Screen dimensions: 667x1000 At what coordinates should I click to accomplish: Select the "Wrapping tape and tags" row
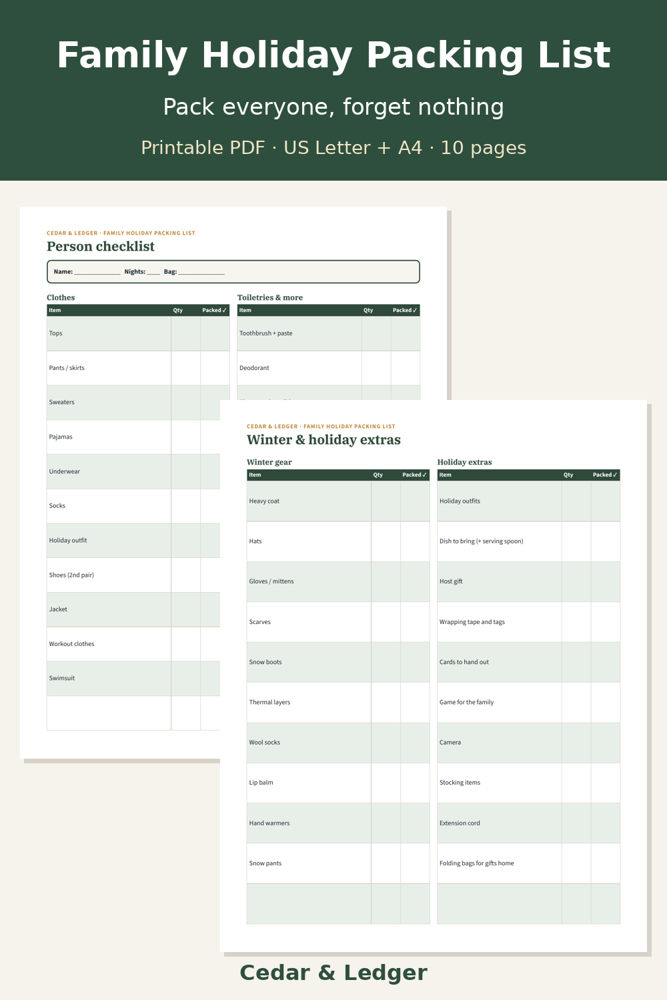[529, 622]
